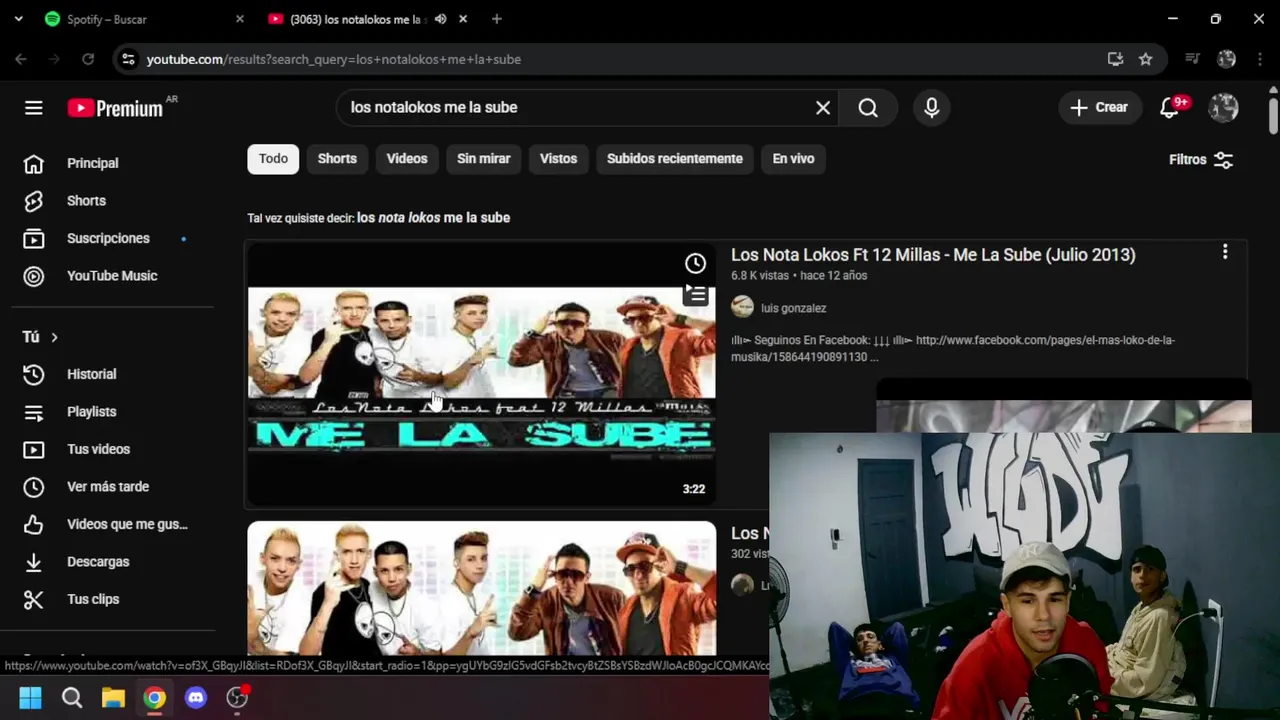
Task: Close the Spotify tab
Action: tap(239, 19)
